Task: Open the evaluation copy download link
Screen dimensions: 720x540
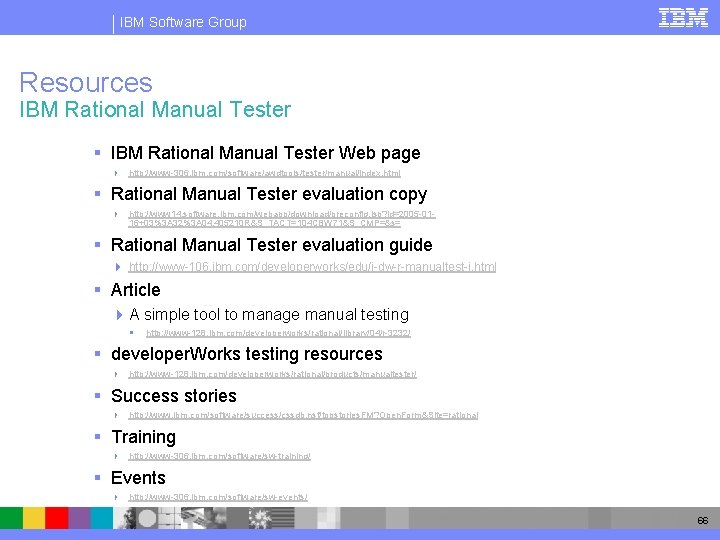Action: 282,219
